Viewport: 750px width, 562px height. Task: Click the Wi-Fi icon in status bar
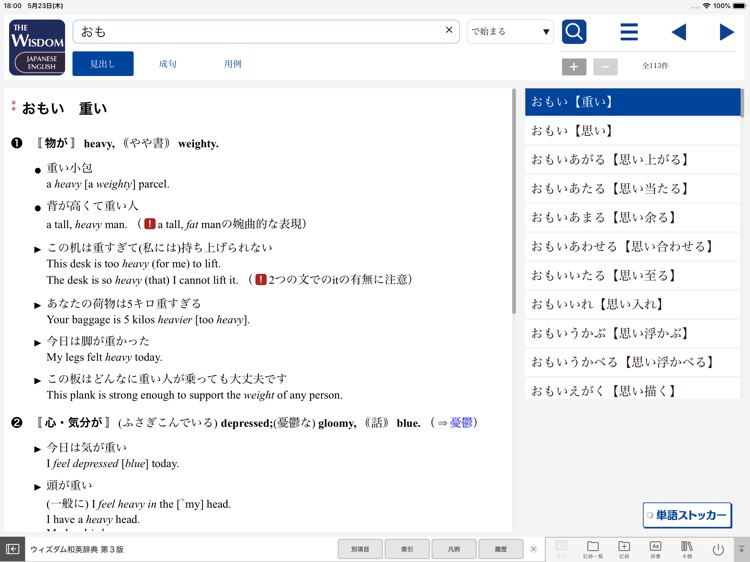706,6
